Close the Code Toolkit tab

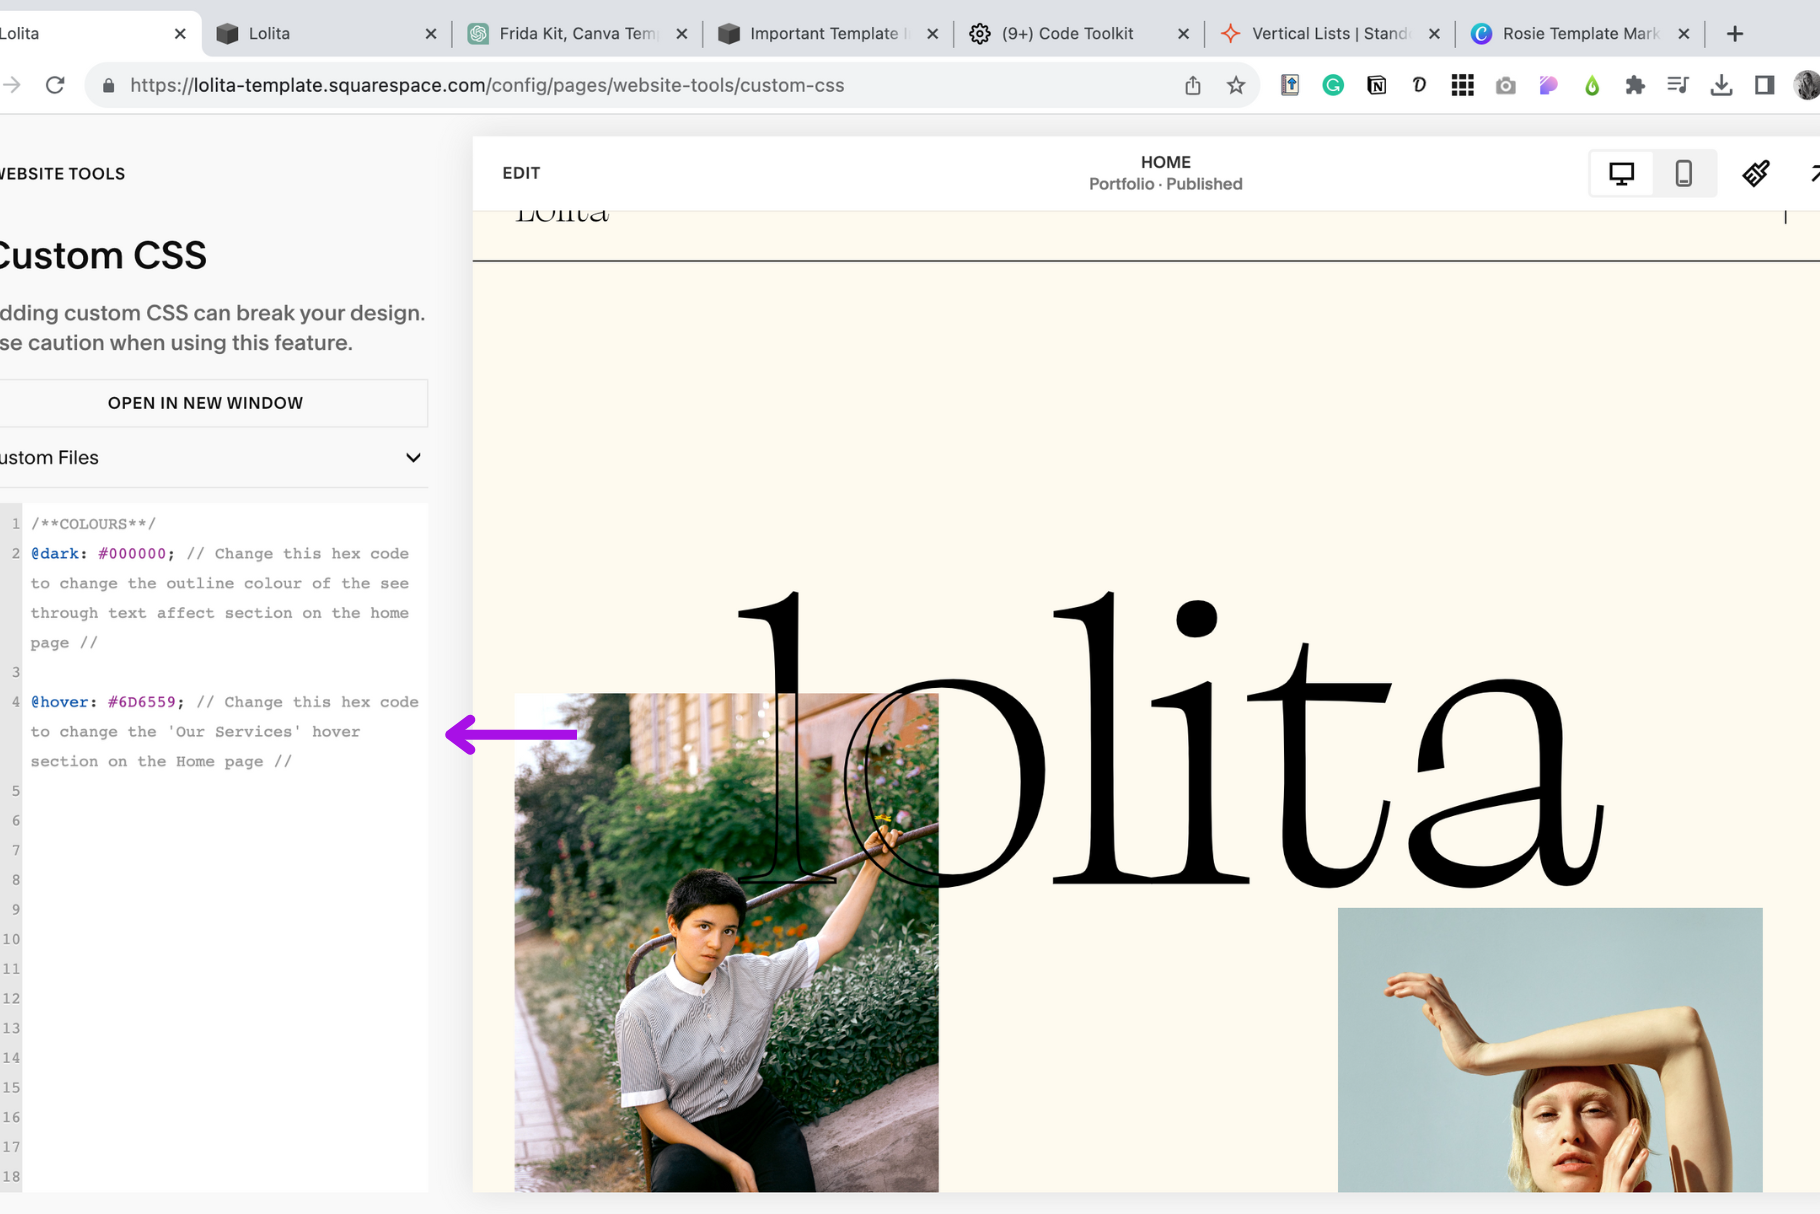pyautogui.click(x=1183, y=34)
